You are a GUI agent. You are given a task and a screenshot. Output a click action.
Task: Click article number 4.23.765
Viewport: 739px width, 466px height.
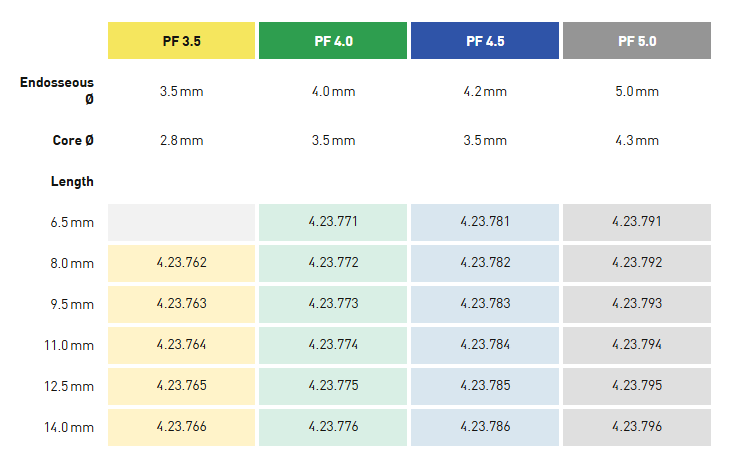[x=182, y=386]
